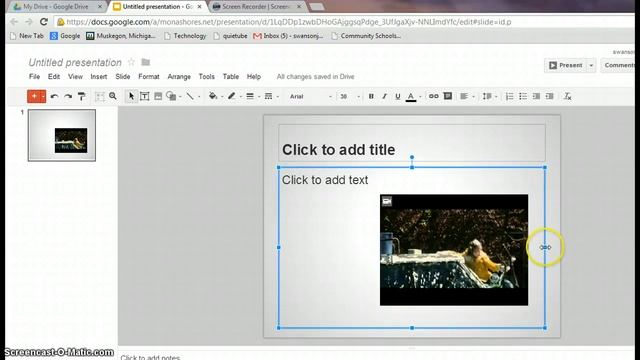Open the Format menu

click(x=149, y=76)
